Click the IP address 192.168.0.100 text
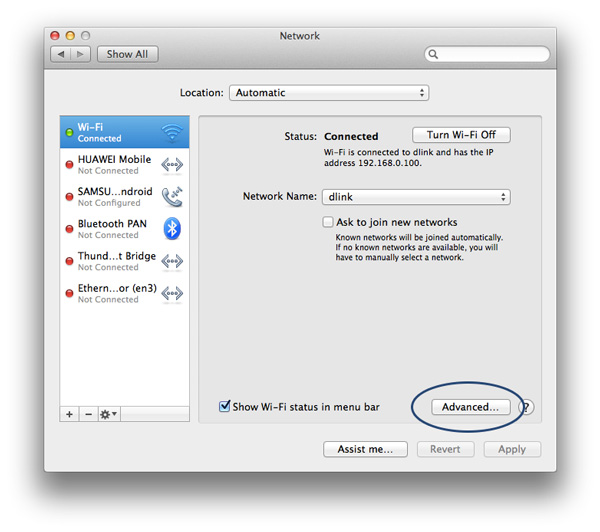The width and height of the screenshot is (600, 532). coord(390,163)
